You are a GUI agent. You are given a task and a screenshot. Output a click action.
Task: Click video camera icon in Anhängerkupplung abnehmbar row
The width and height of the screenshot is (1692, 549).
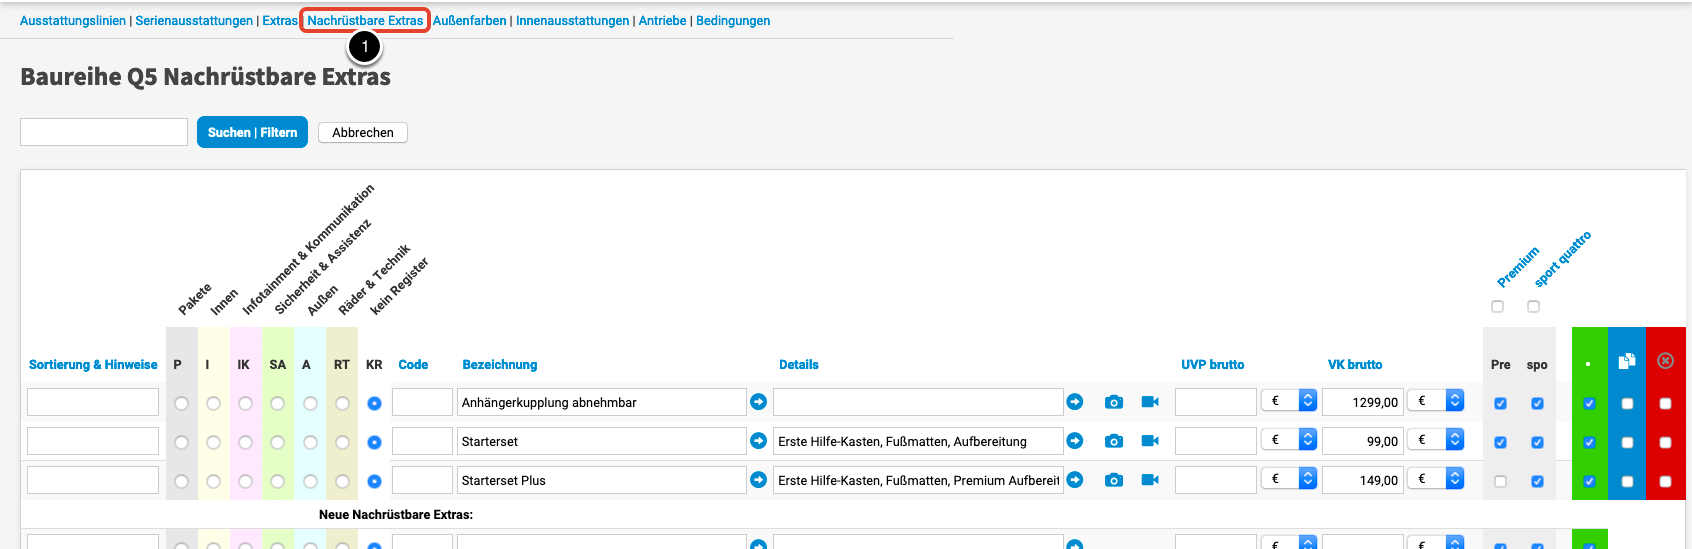1150,402
